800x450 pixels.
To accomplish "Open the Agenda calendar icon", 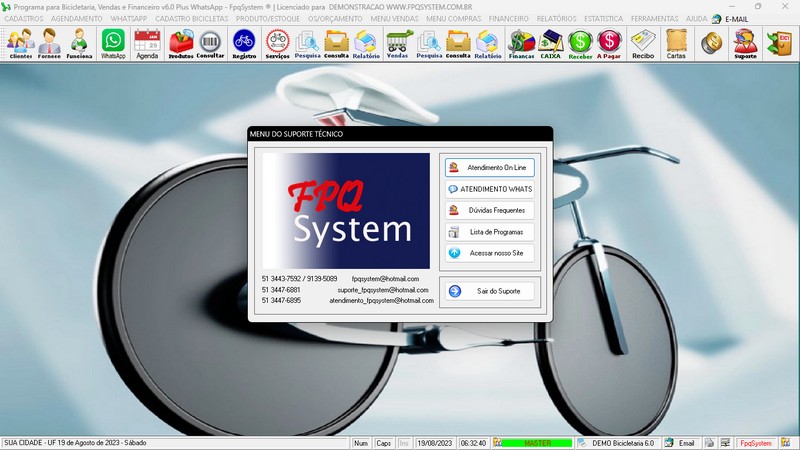I will click(147, 43).
